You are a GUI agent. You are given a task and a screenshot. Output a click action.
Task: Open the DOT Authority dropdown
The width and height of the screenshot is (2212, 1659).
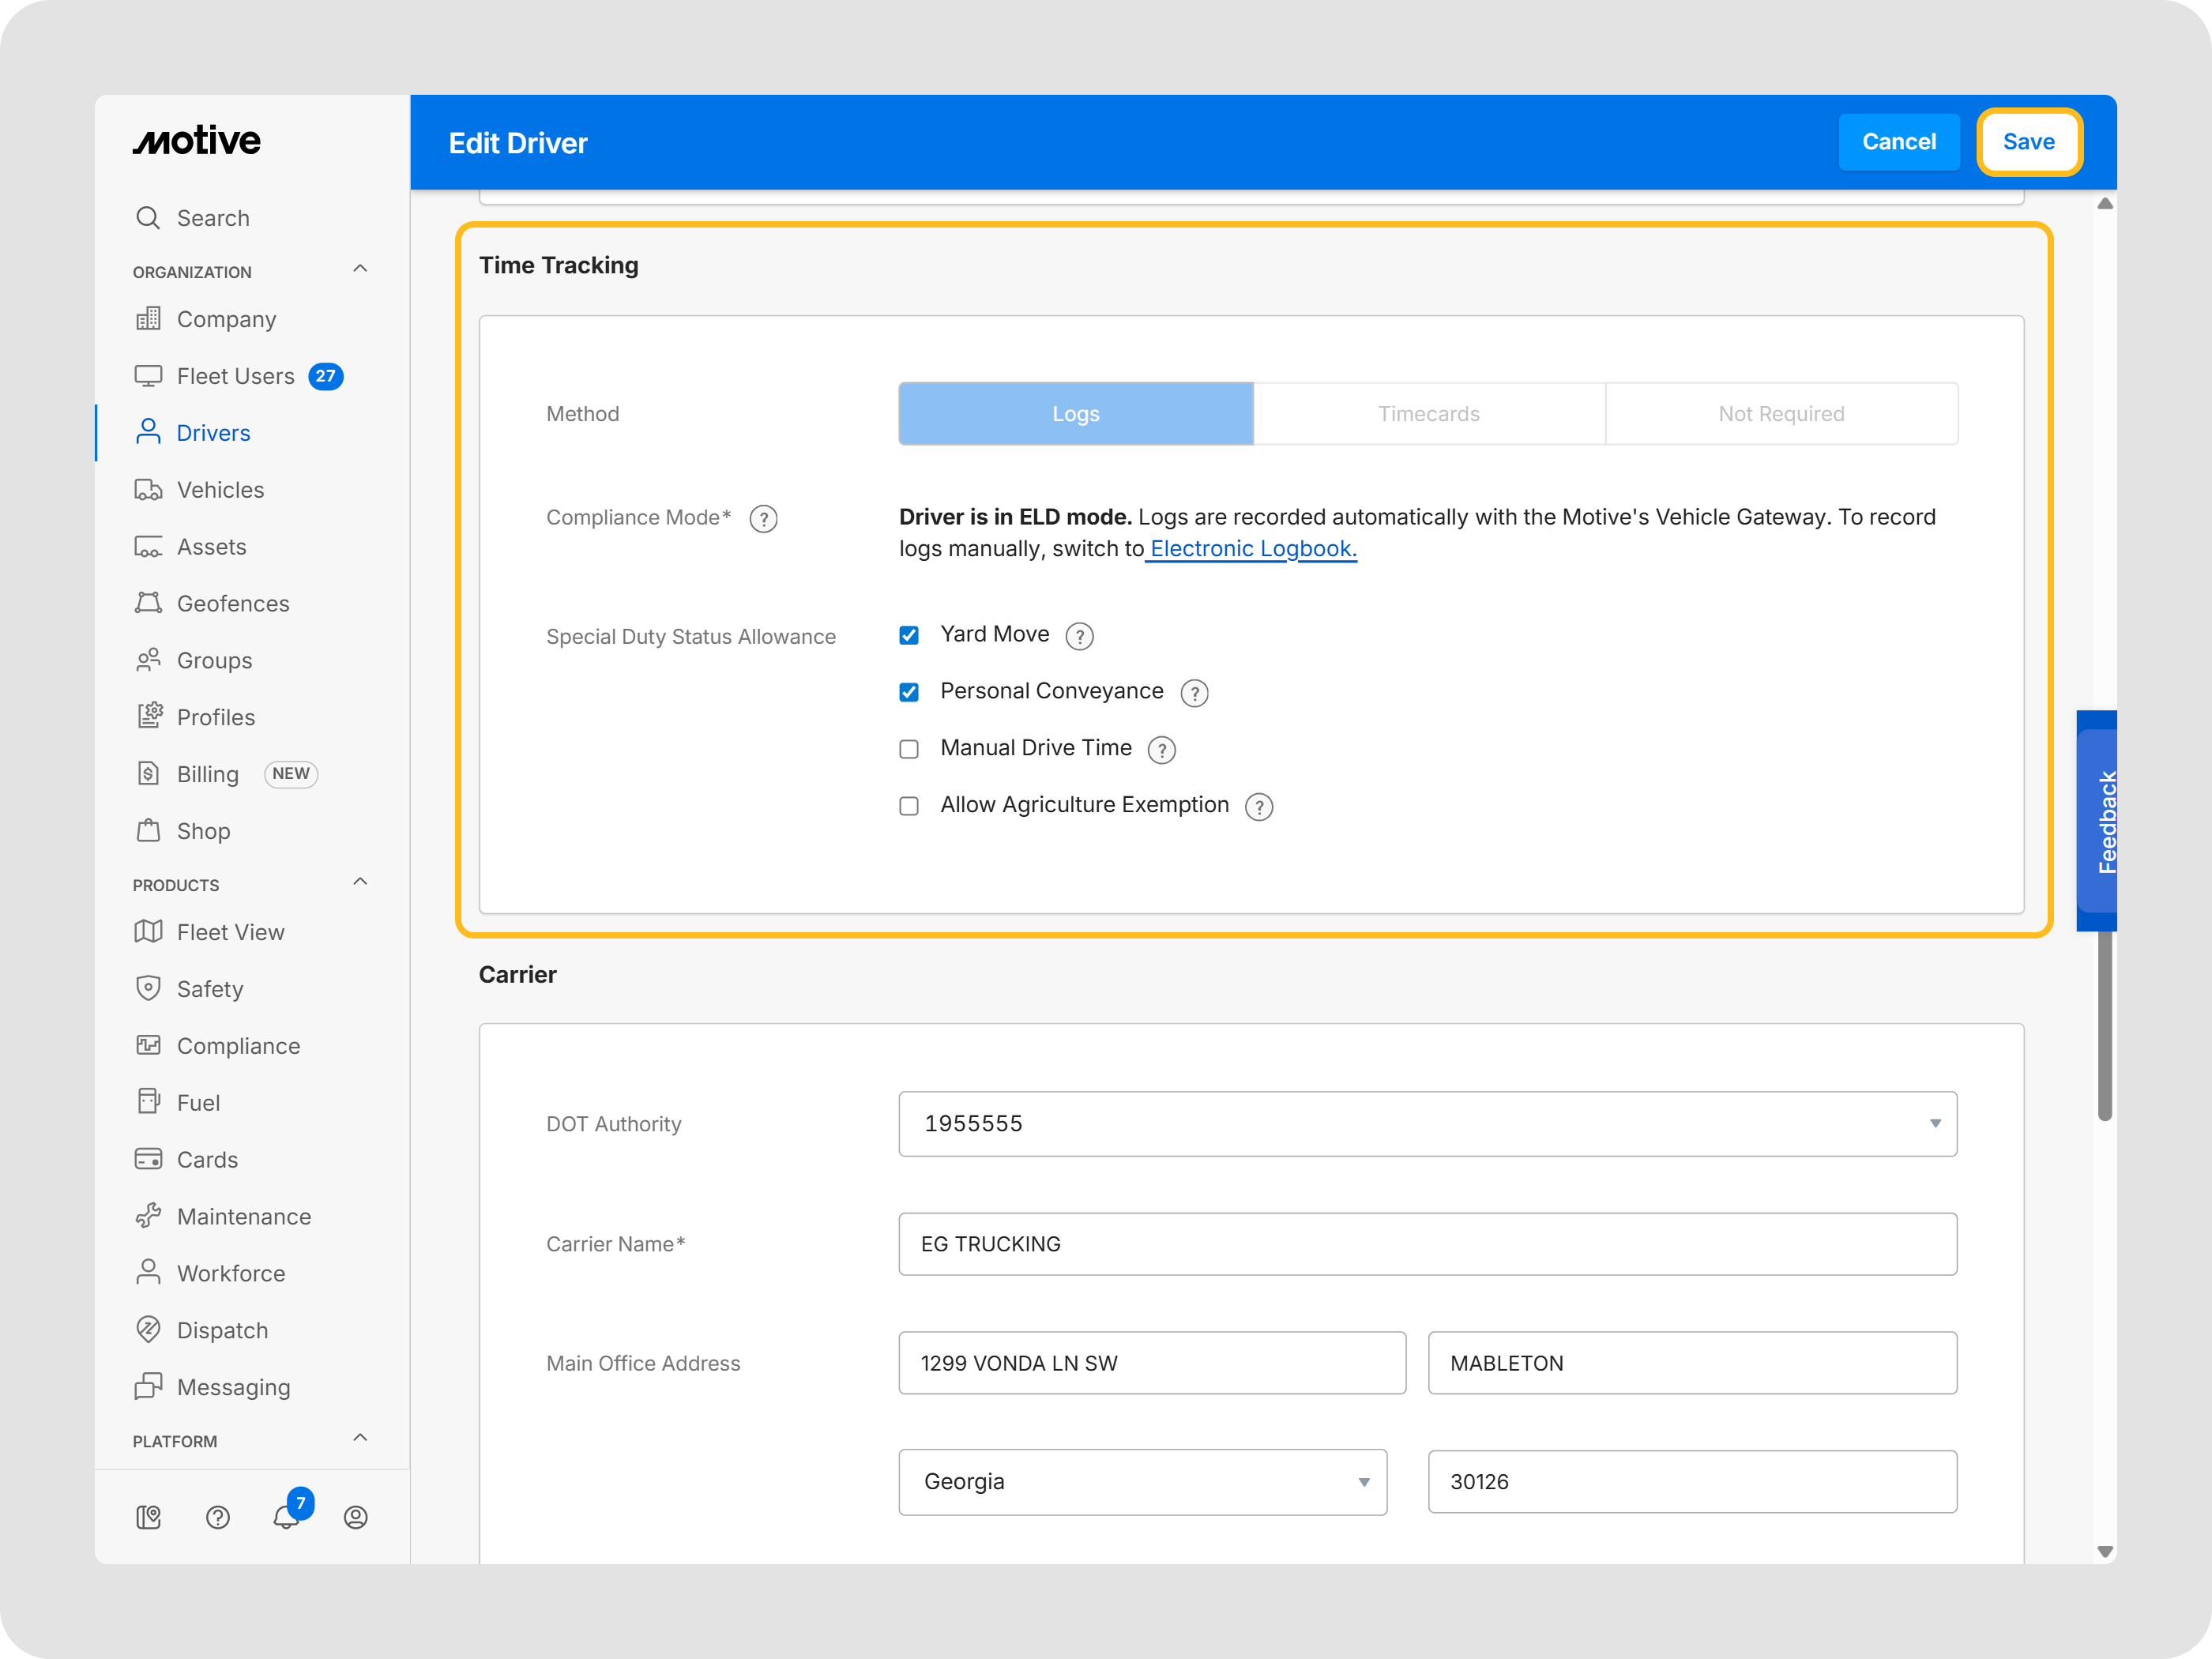pyautogui.click(x=1427, y=1123)
